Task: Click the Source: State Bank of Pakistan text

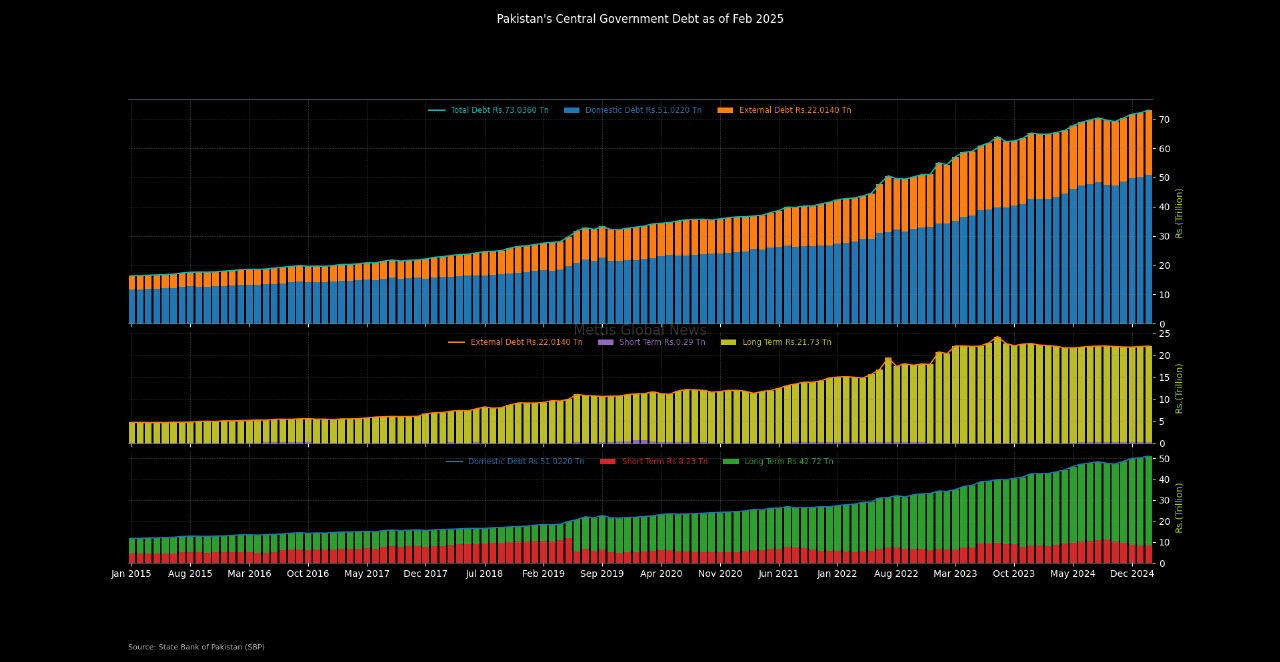Action: click(196, 647)
